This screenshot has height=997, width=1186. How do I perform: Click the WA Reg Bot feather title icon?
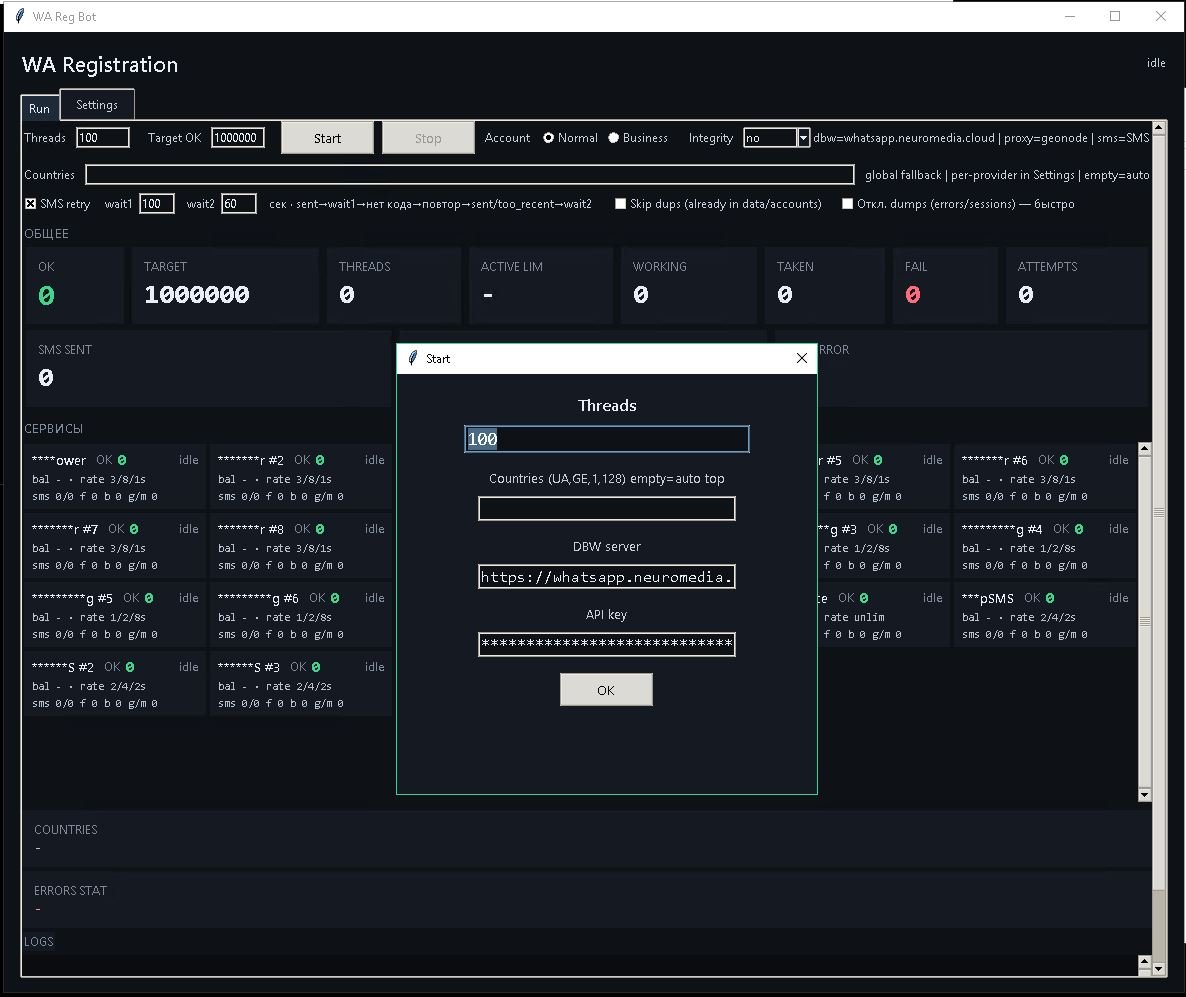pos(20,16)
